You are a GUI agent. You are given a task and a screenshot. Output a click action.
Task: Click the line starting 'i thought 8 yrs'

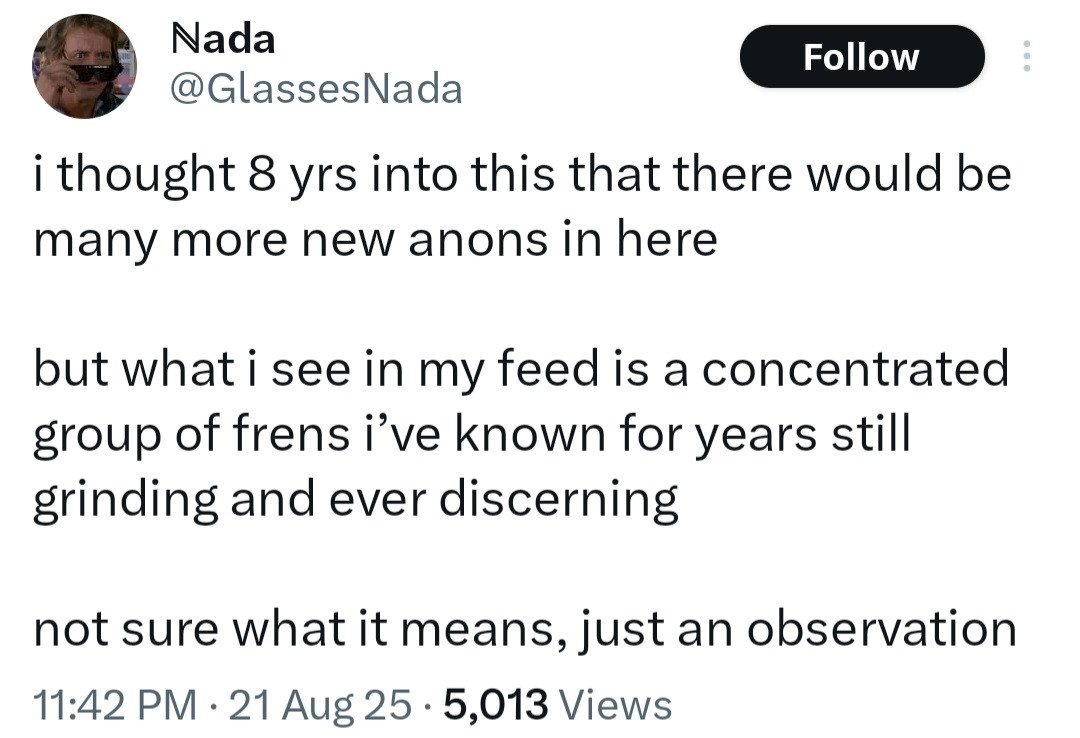click(522, 176)
